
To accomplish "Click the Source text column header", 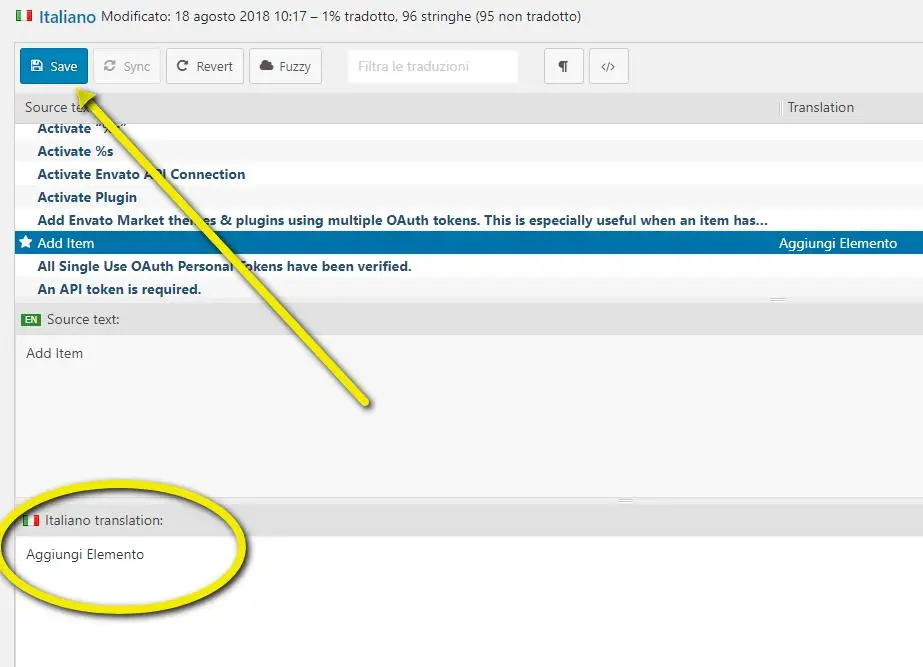I will click(397, 107).
